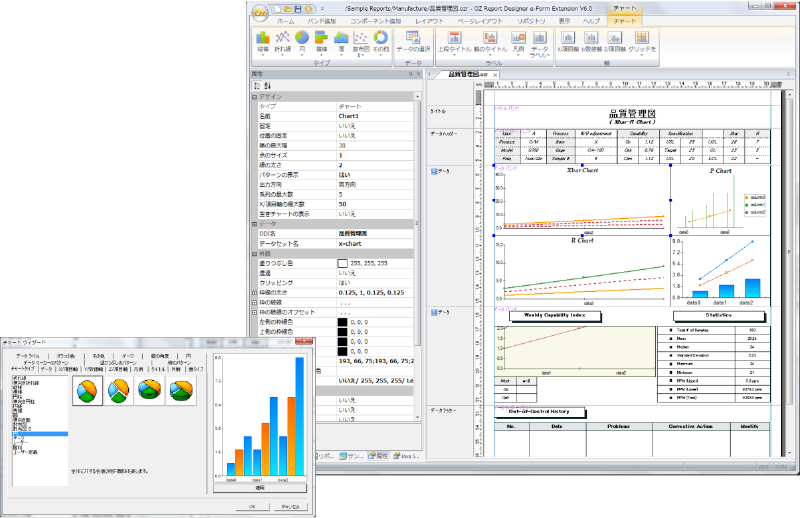The image size is (800, 518).
Task: Select the line (折れ線) chart type icon
Action: (x=282, y=37)
